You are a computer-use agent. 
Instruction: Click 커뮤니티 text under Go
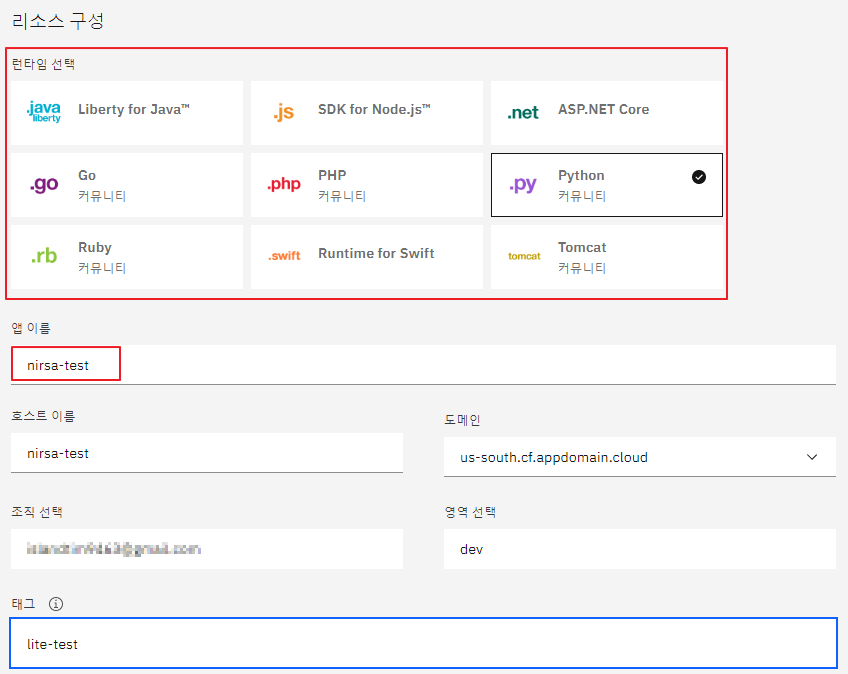tap(102, 196)
